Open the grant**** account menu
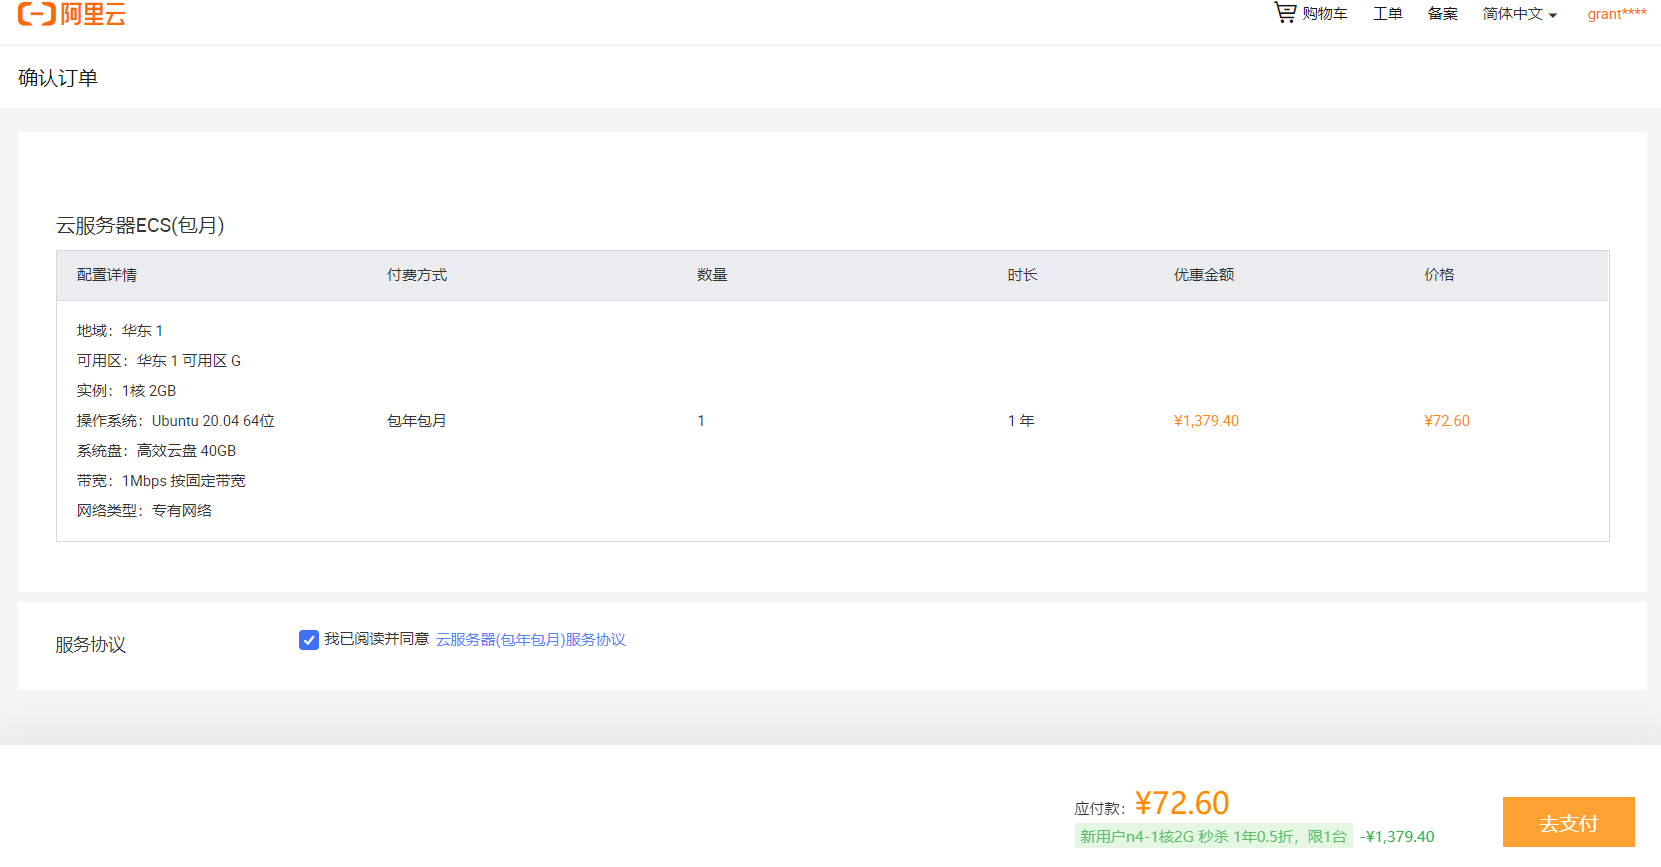Image resolution: width=1661 pixels, height=867 pixels. coord(1617,14)
